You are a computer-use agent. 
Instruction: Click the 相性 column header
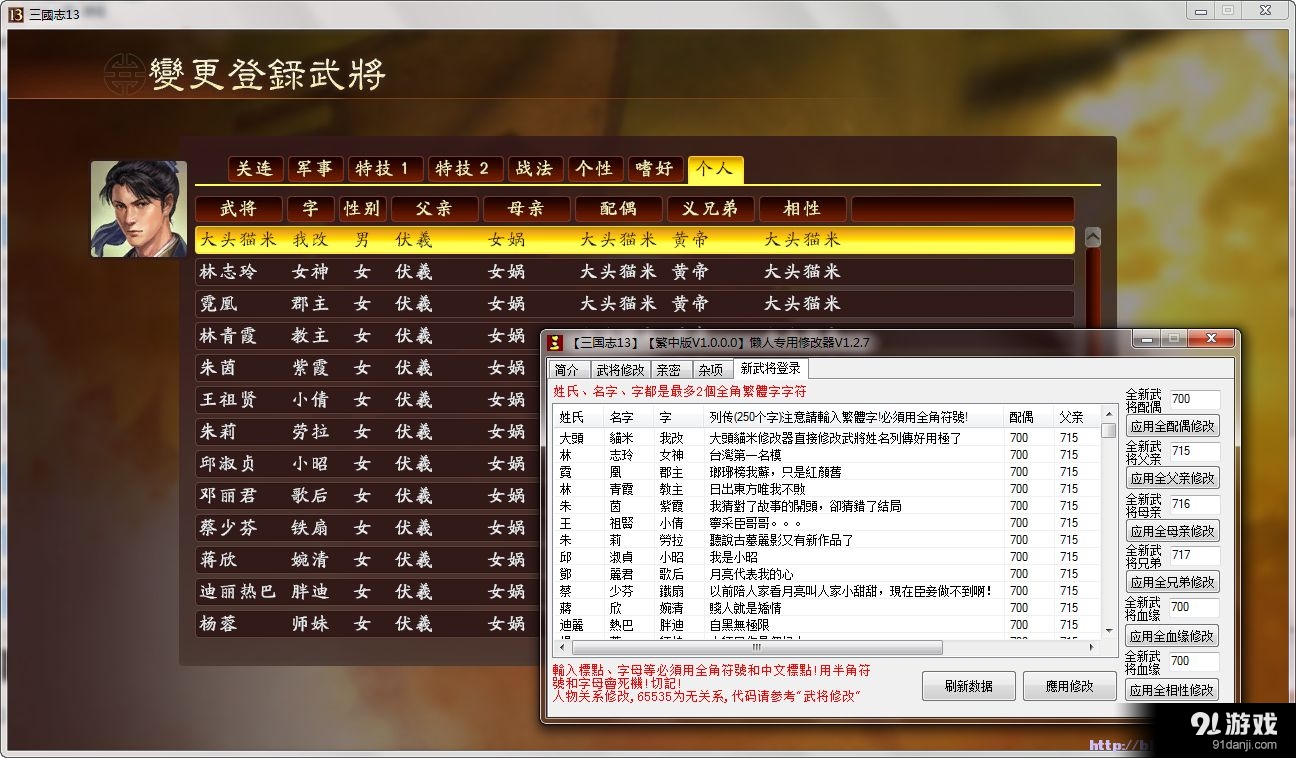point(803,209)
